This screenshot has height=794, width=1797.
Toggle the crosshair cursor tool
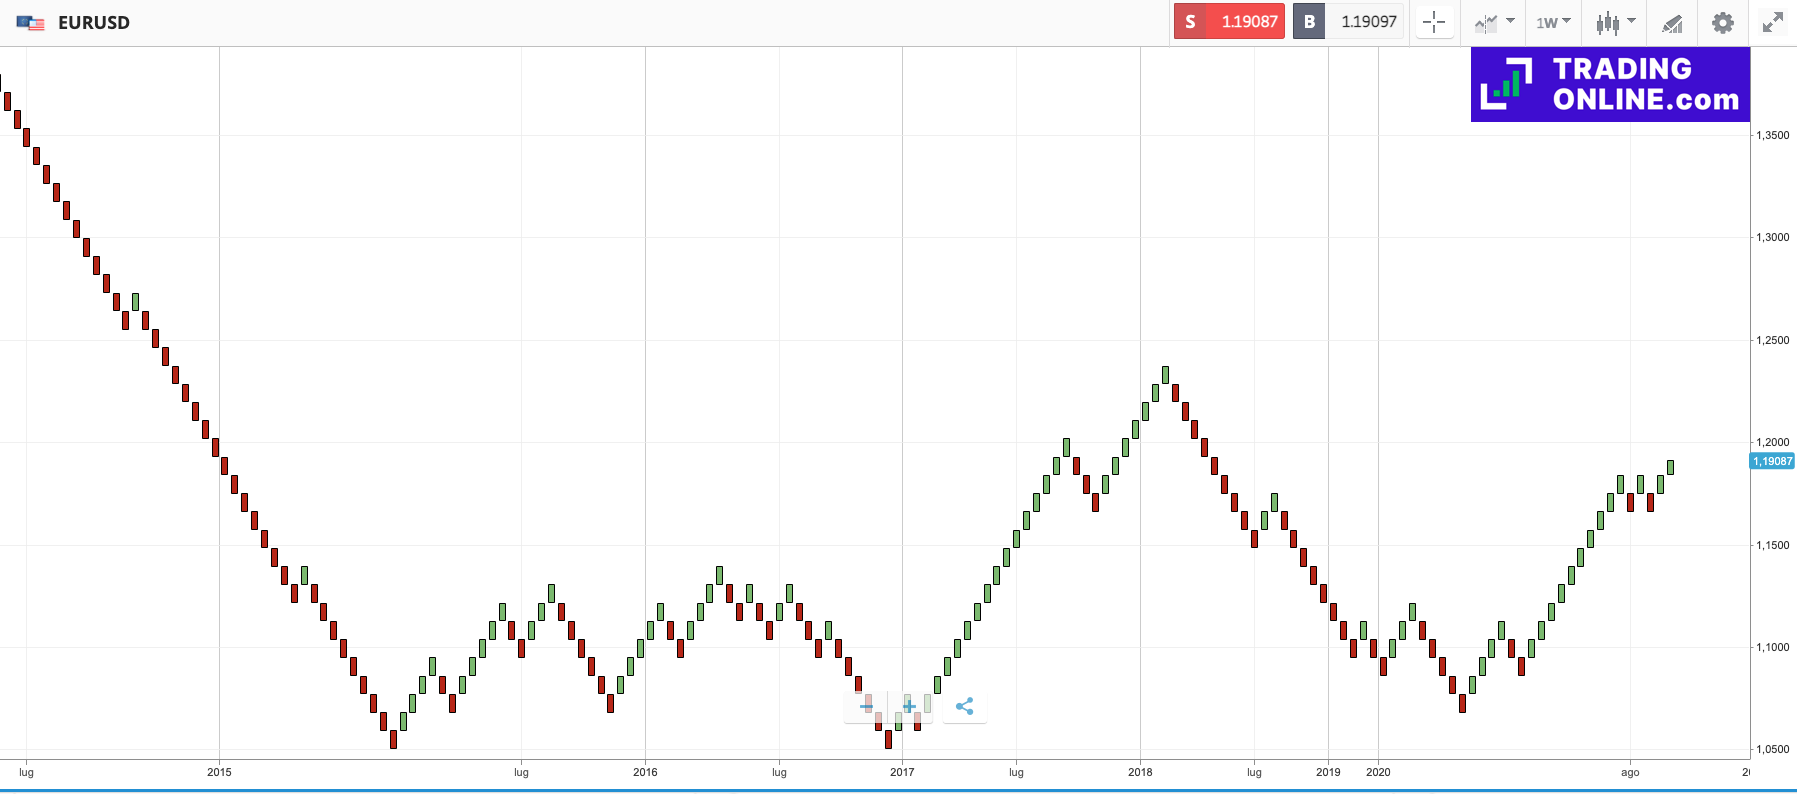1434,22
